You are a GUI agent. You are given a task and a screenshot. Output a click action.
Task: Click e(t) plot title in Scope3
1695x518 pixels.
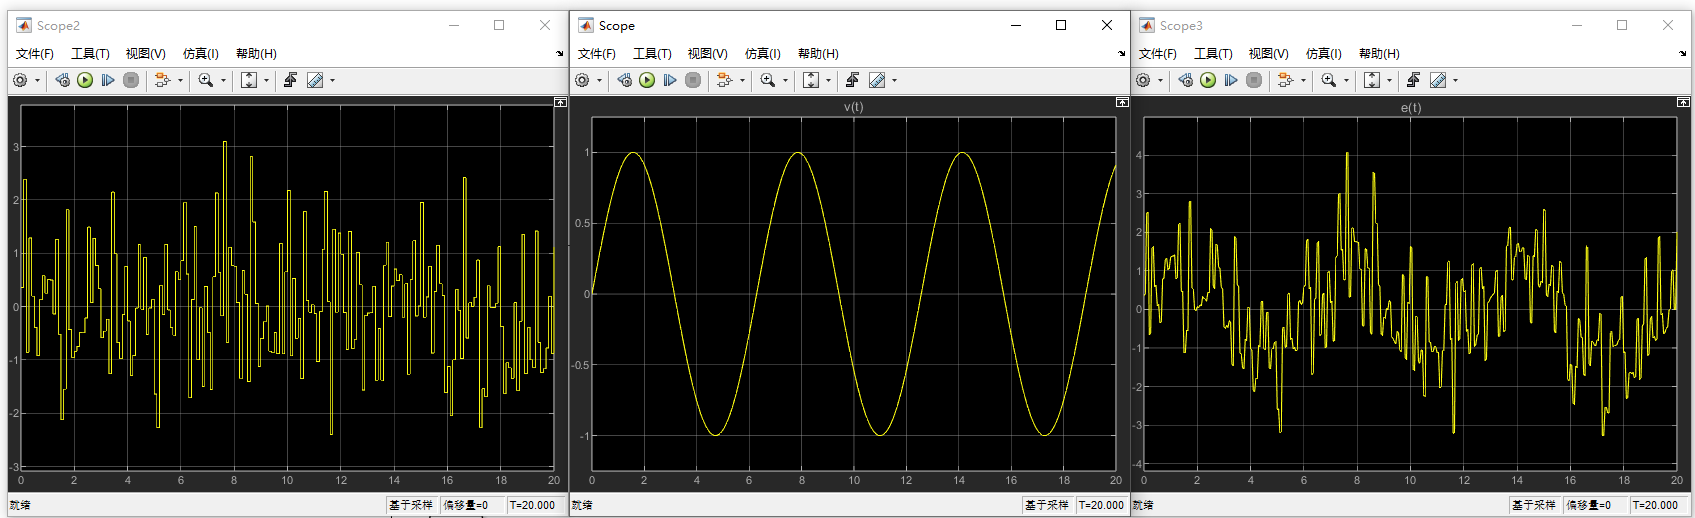click(x=1411, y=107)
